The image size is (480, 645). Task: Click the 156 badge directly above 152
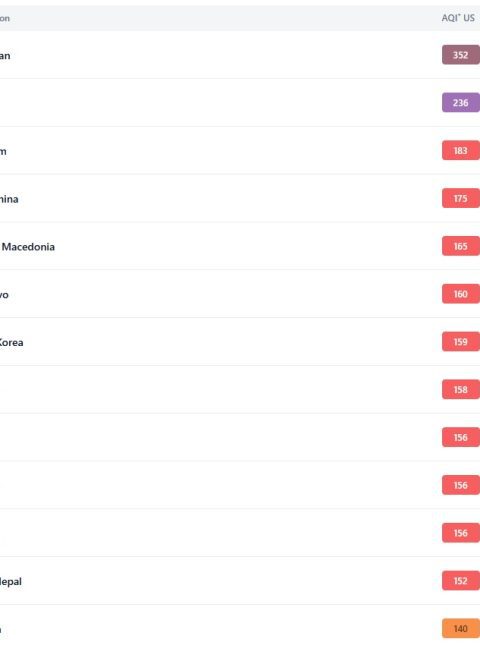(x=461, y=533)
